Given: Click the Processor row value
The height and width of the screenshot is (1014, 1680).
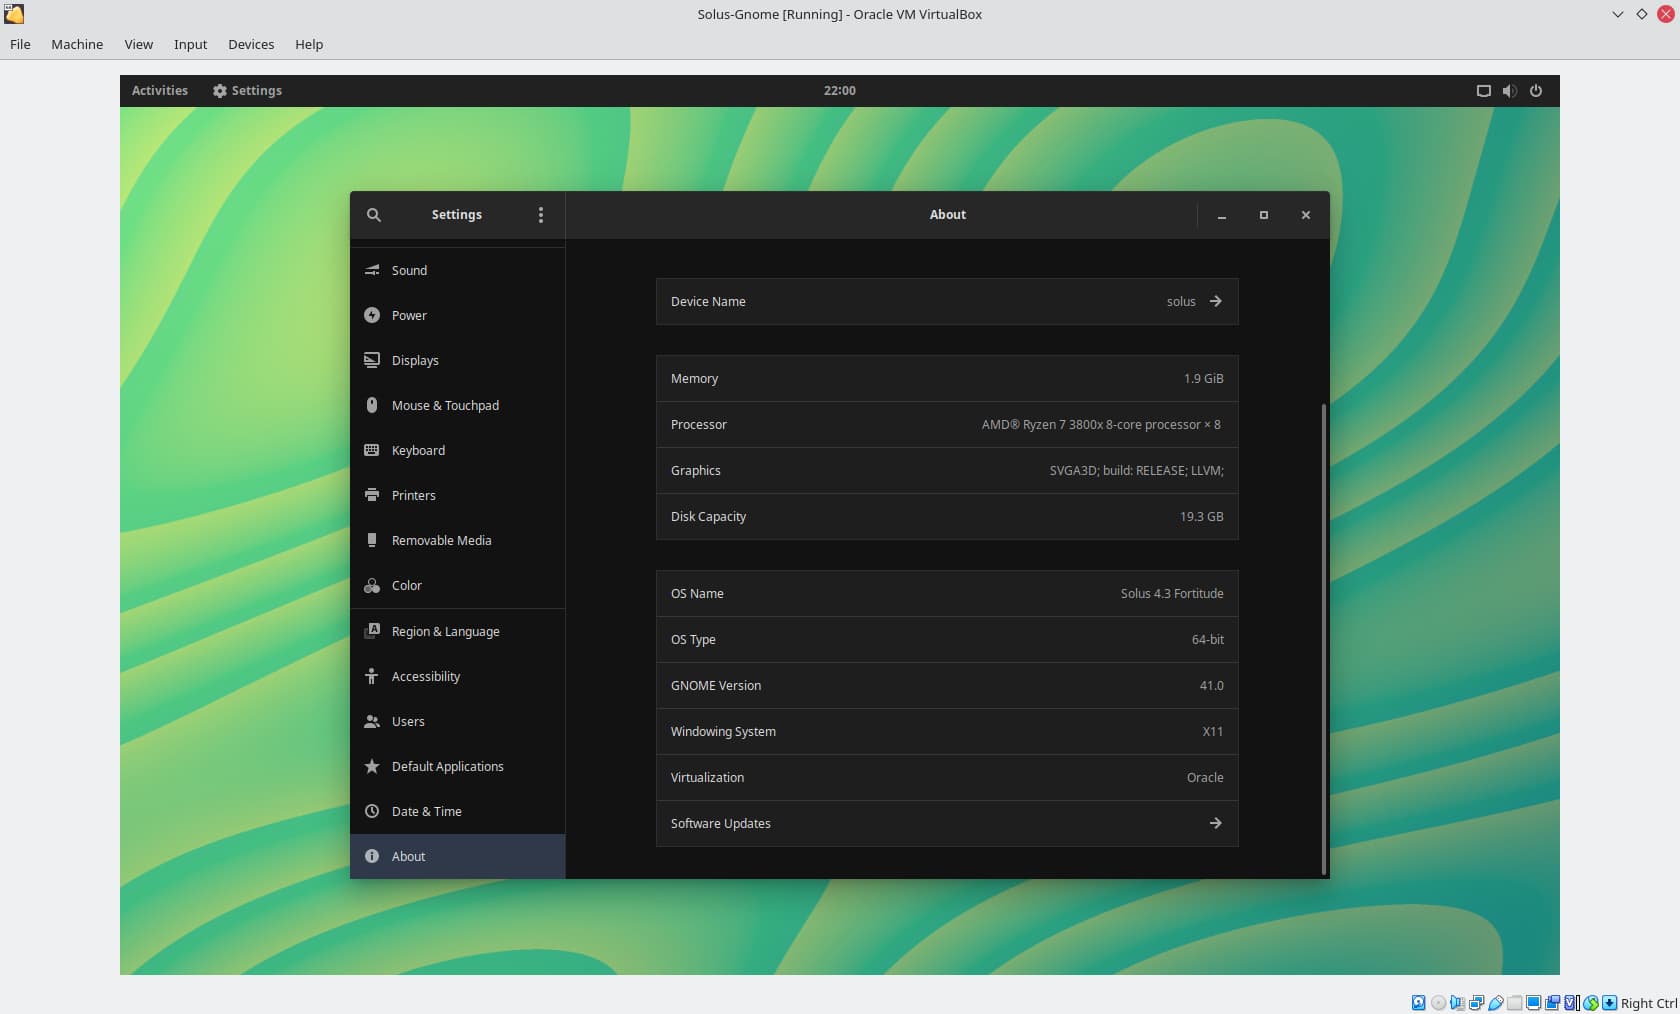Looking at the screenshot, I should point(1101,424).
